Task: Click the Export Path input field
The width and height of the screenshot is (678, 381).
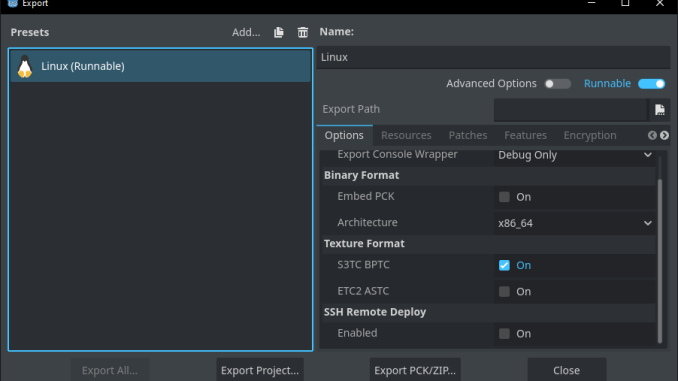Action: 570,109
